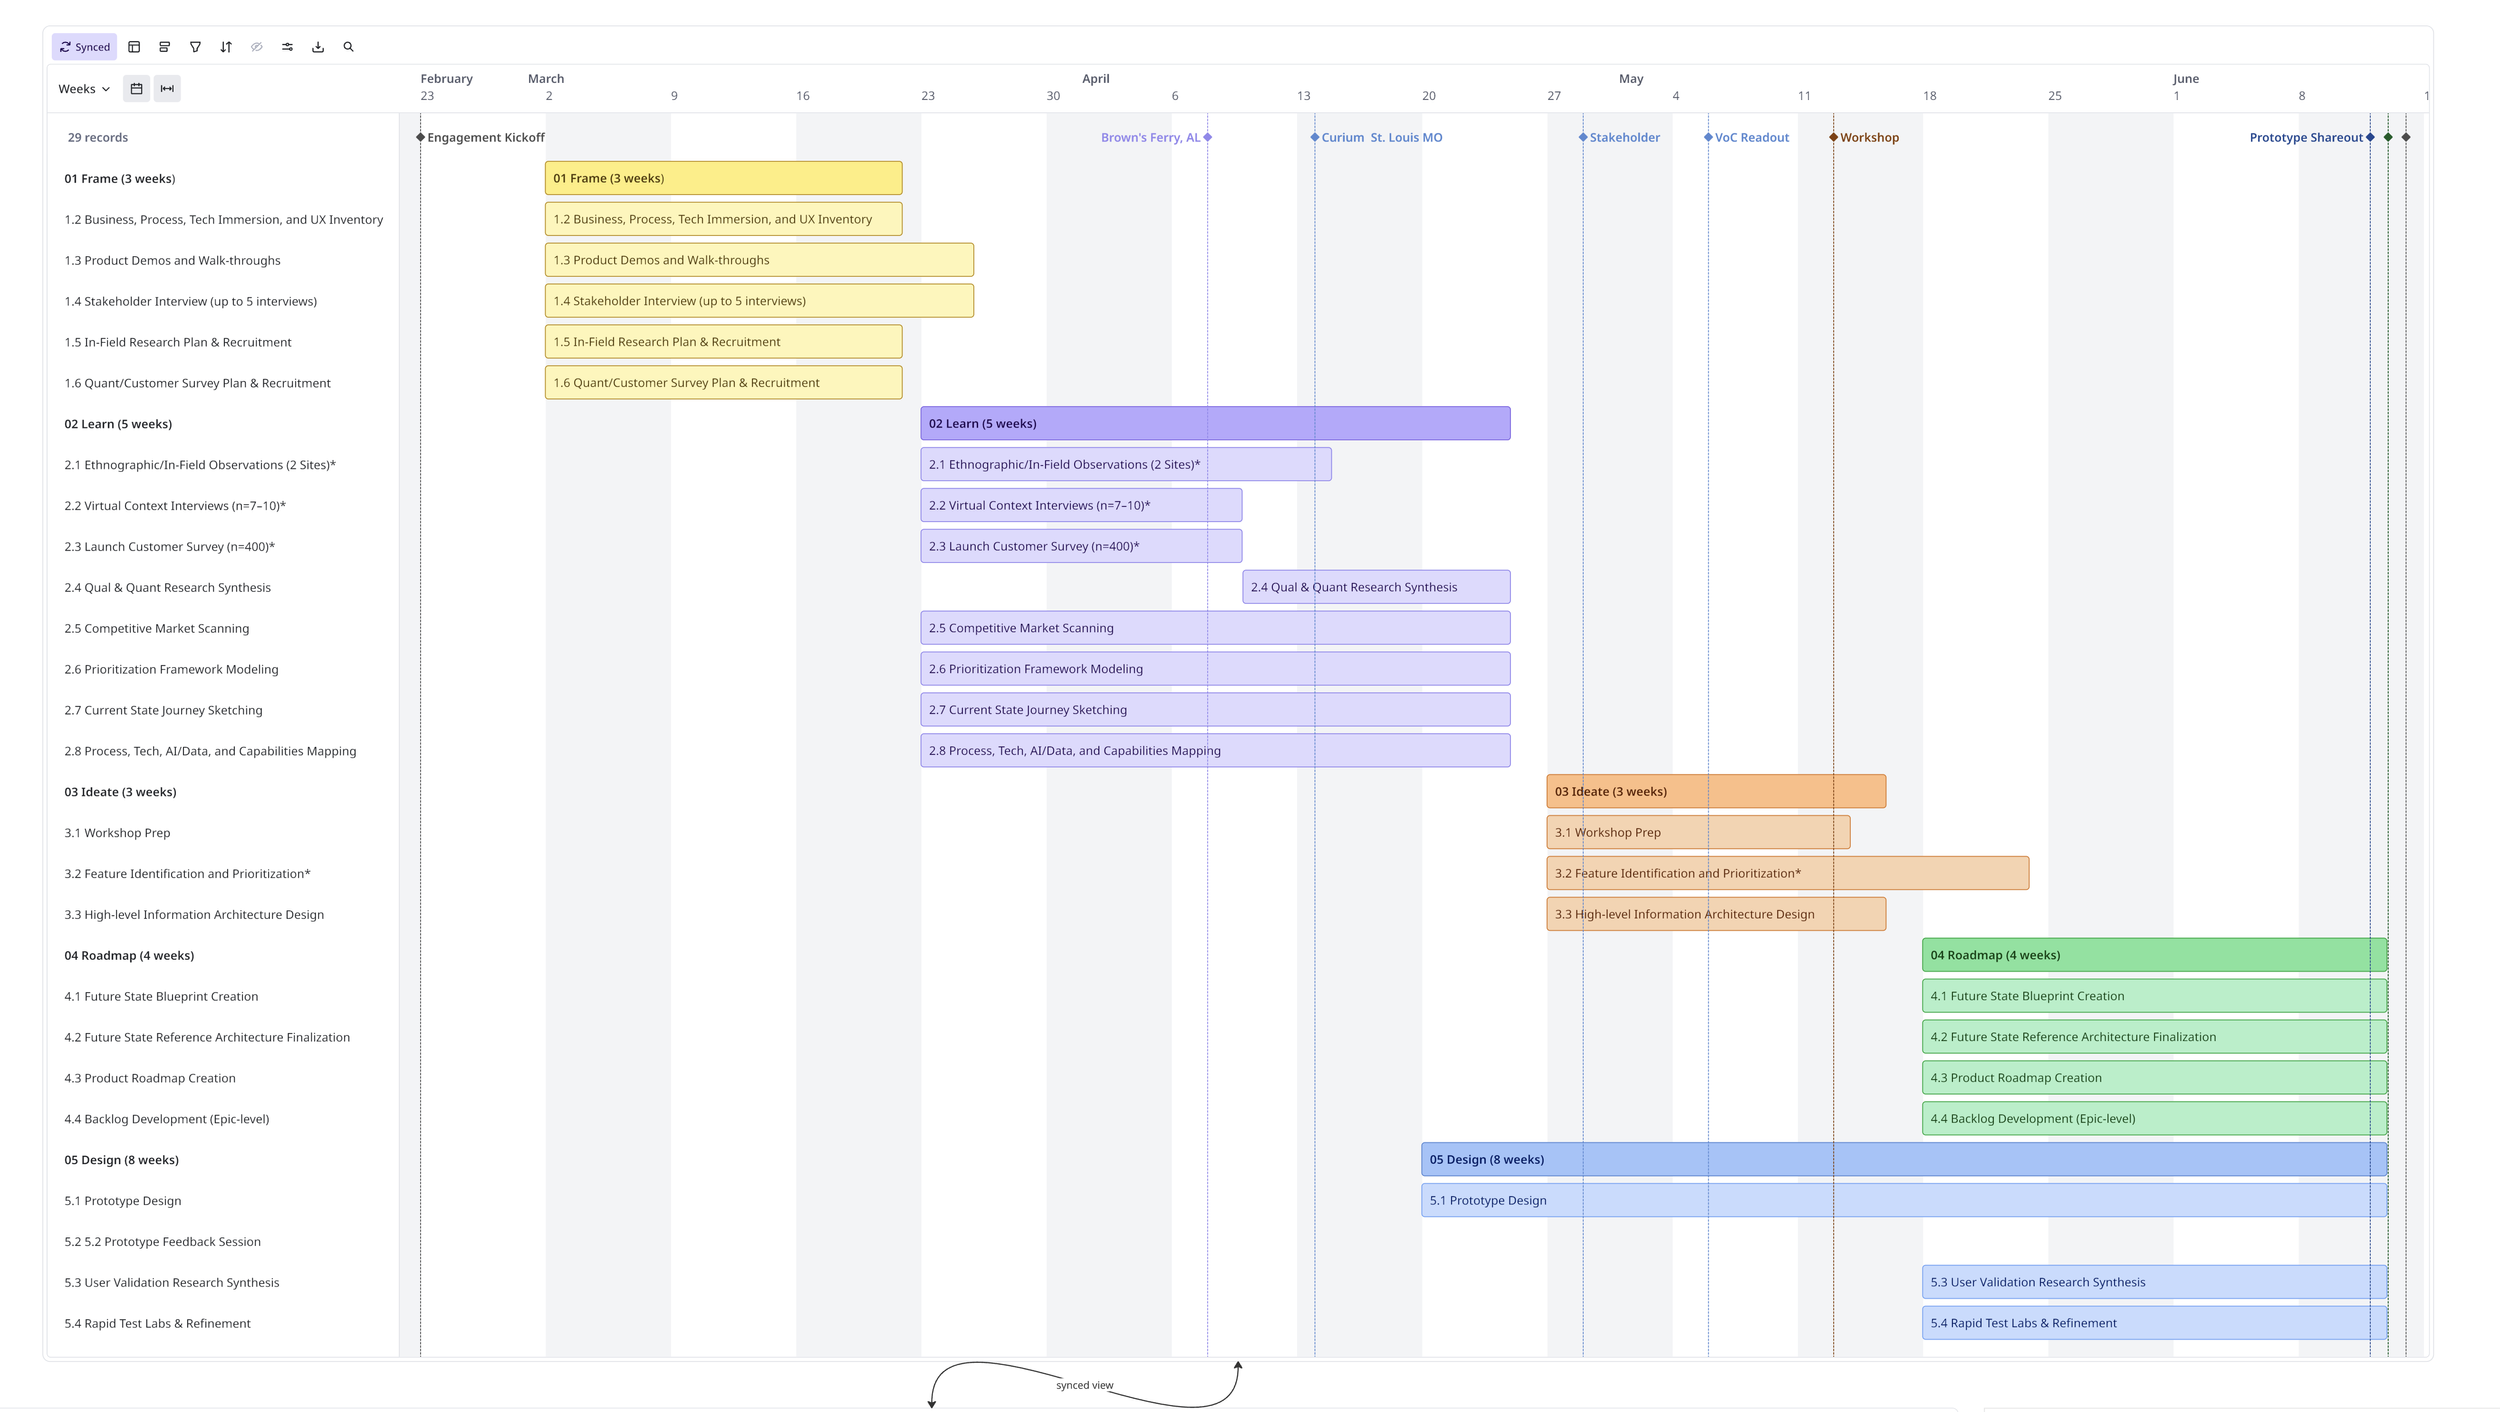2500x1412 pixels.
Task: Select the 03 Ideate (3 weeks) list row
Action: [x=224, y=792]
